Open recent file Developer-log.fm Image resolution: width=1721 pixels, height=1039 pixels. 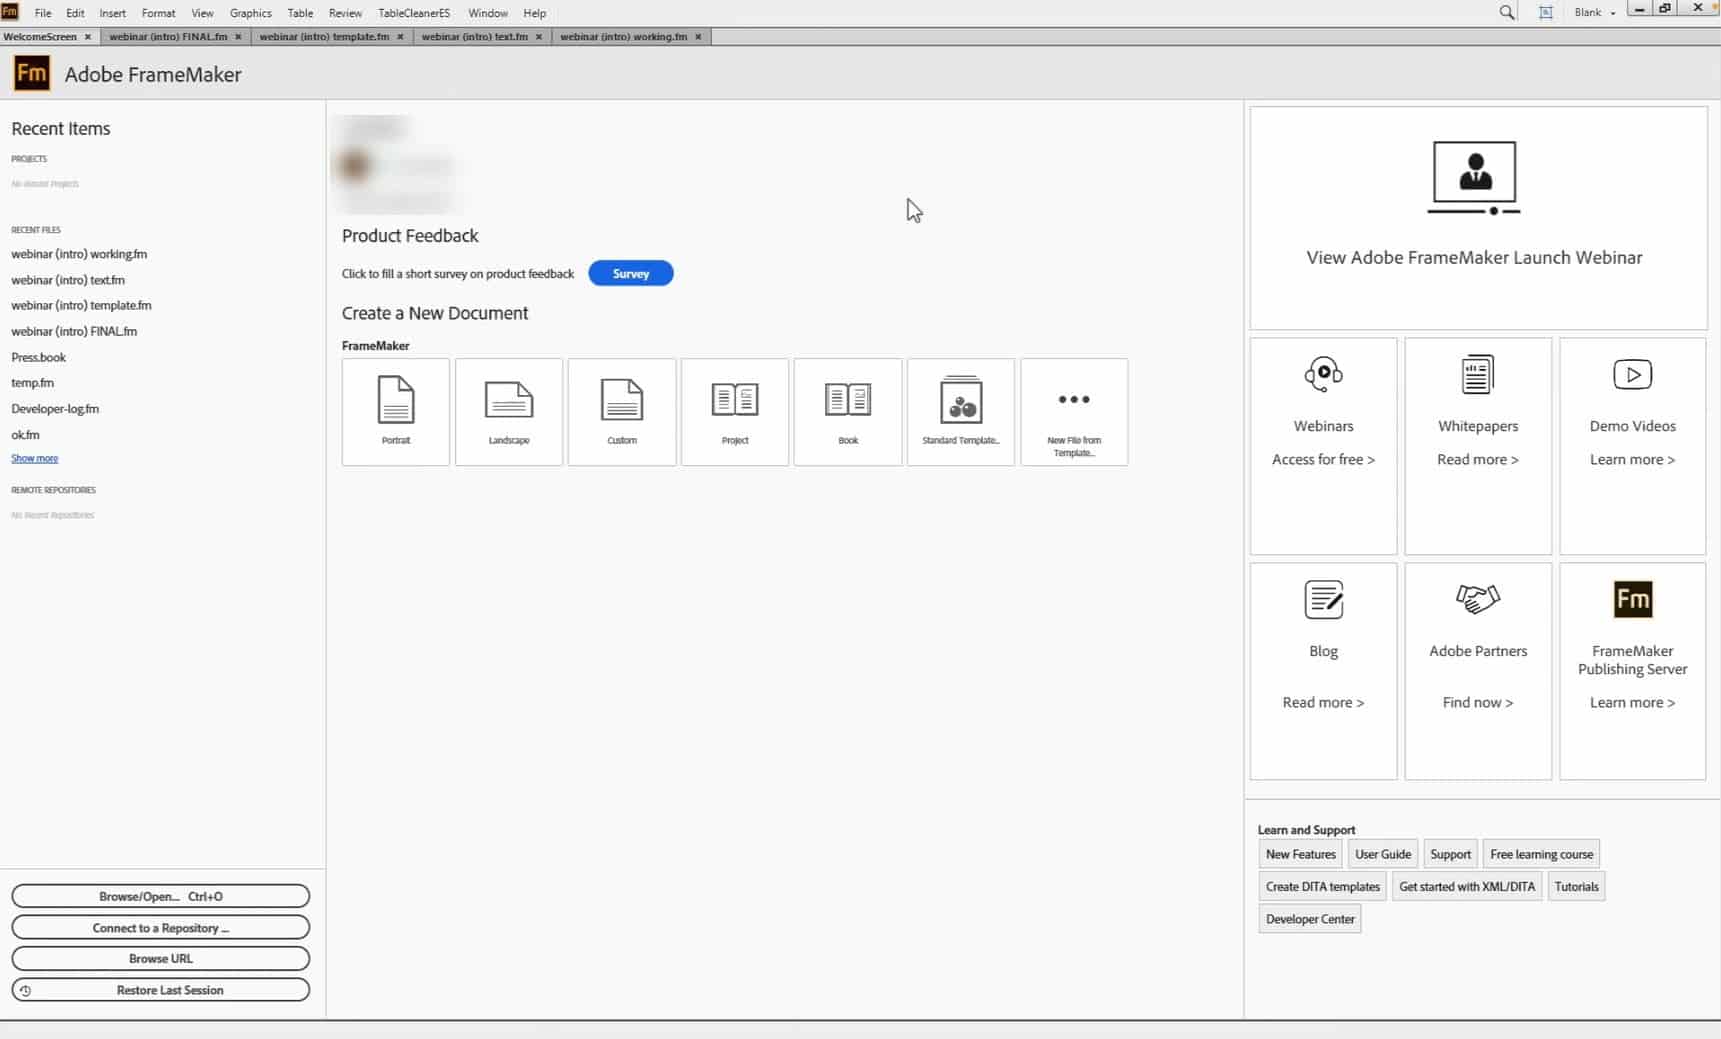55,409
